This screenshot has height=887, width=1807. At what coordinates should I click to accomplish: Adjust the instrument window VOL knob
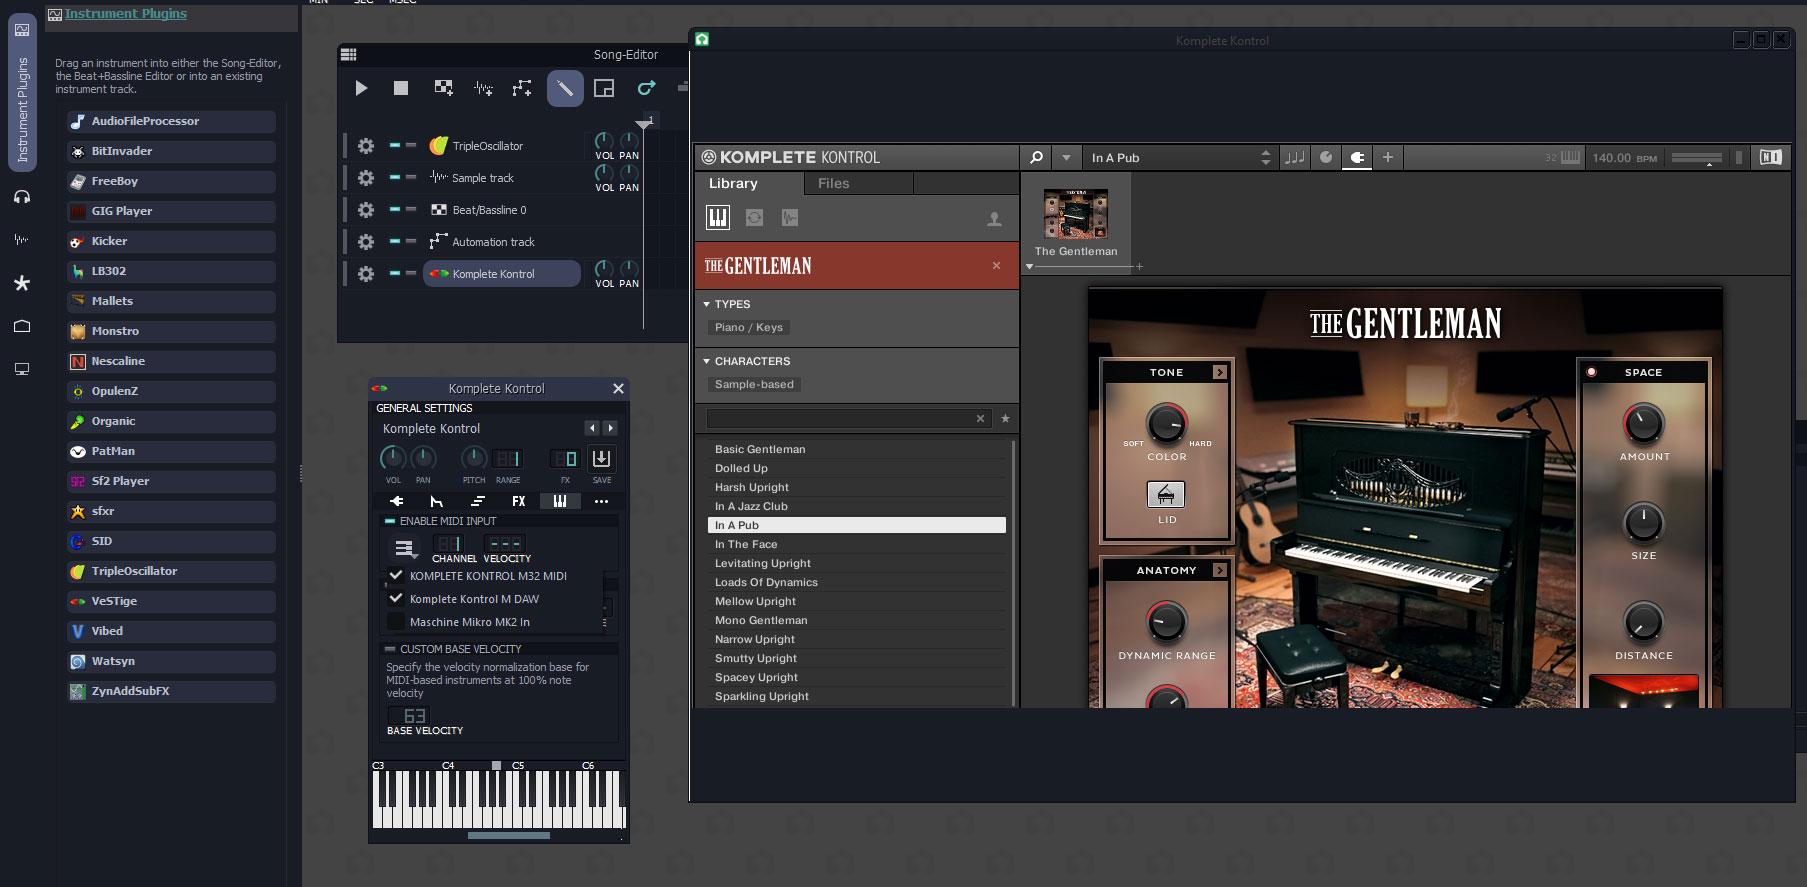393,458
